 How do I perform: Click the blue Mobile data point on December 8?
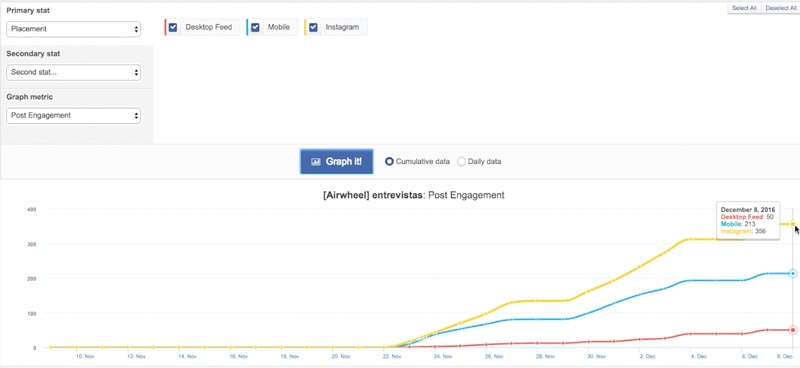(793, 274)
